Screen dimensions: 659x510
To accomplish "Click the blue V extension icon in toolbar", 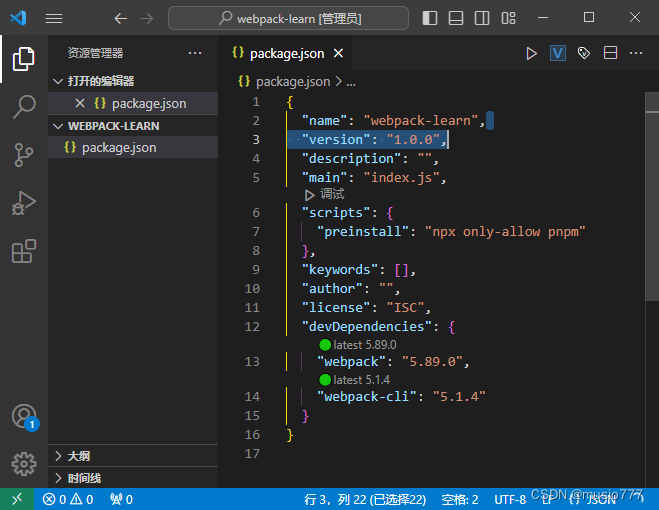I will coord(558,53).
